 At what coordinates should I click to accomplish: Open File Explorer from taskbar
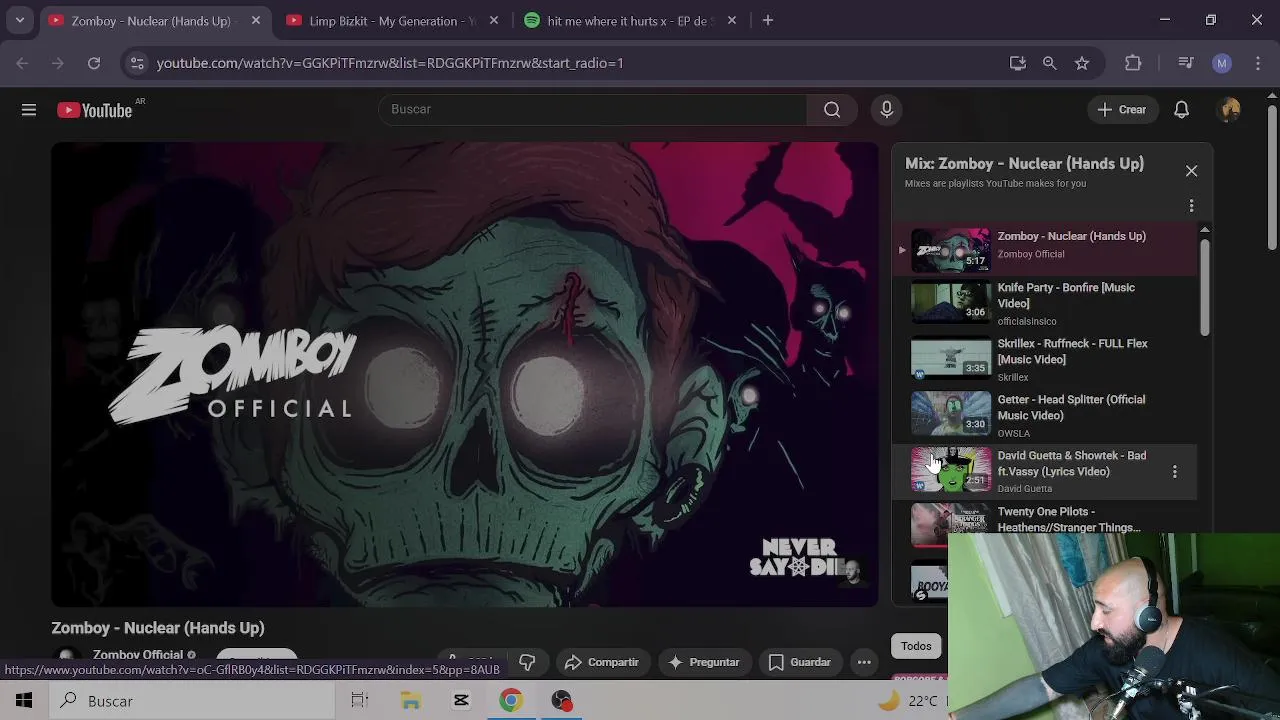(x=411, y=701)
